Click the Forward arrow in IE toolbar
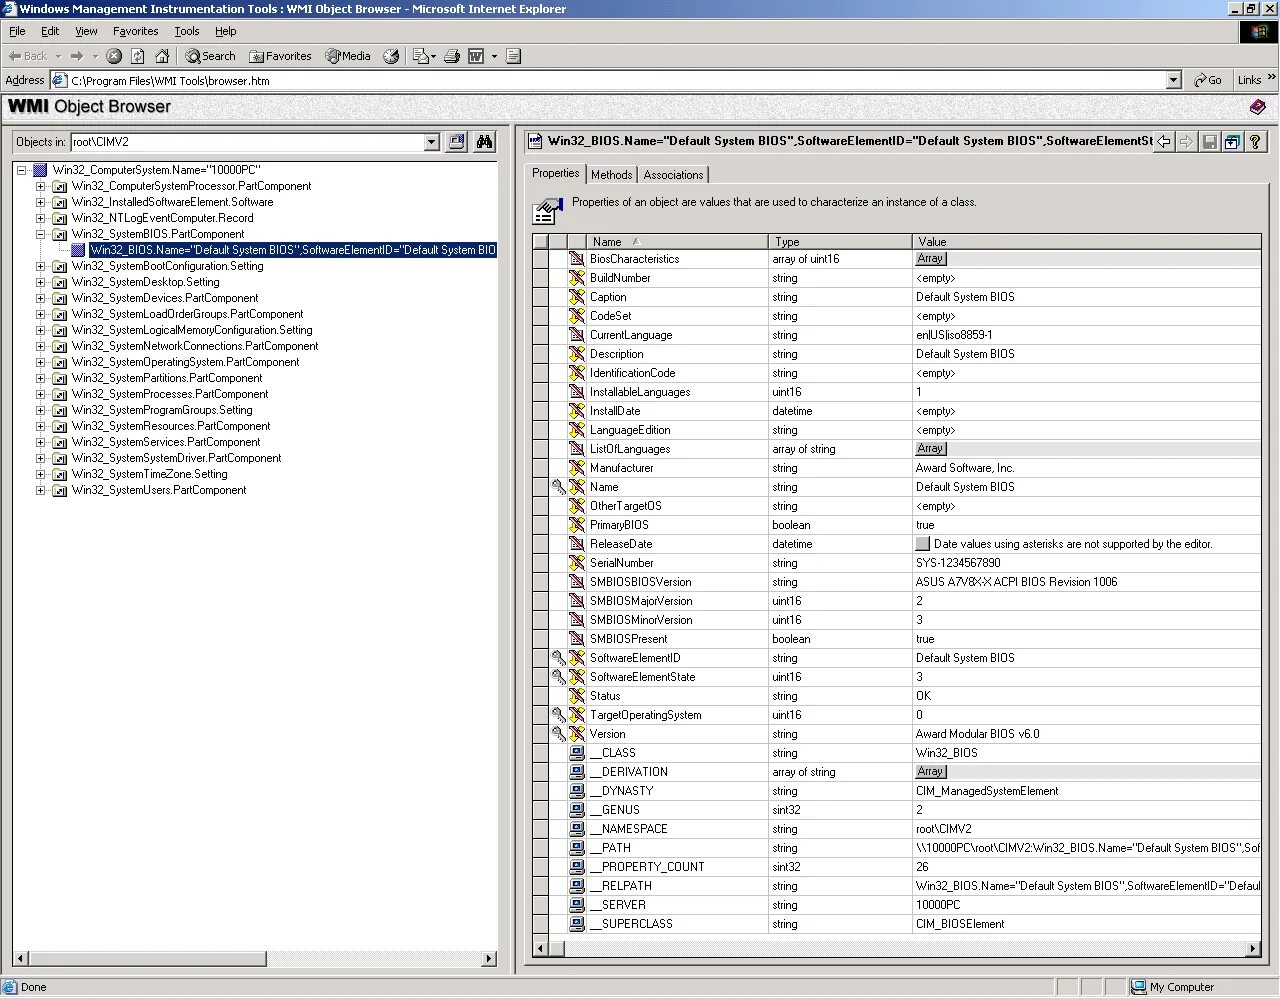This screenshot has width=1280, height=1000. click(76, 56)
